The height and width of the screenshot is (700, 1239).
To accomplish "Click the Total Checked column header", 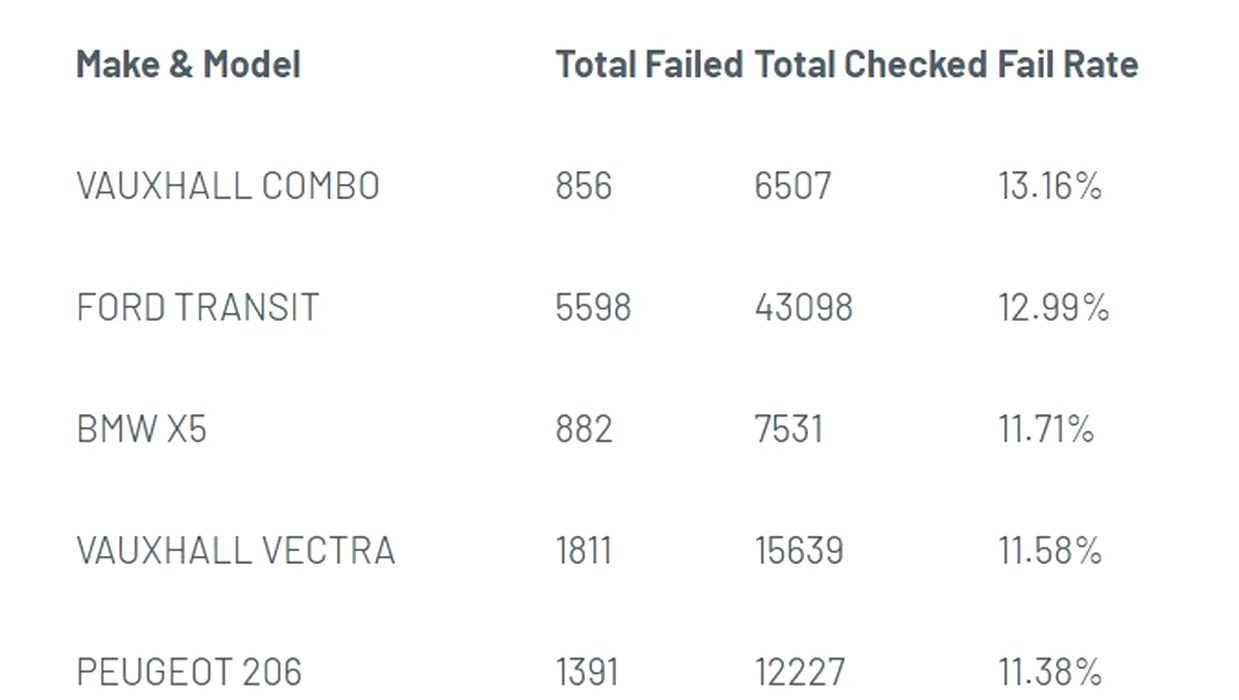I will (870, 65).
